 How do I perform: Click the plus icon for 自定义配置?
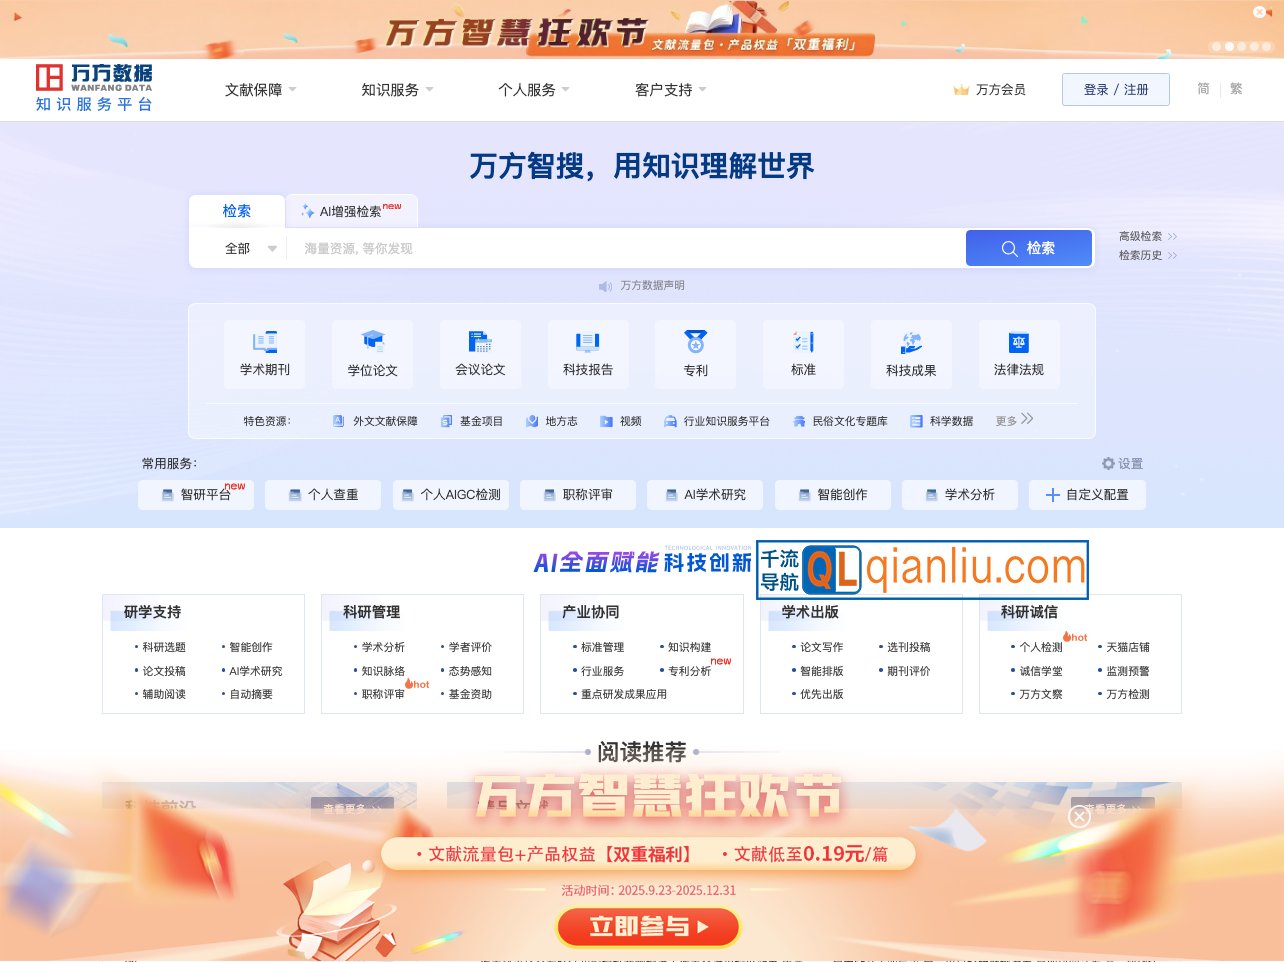click(x=1052, y=494)
